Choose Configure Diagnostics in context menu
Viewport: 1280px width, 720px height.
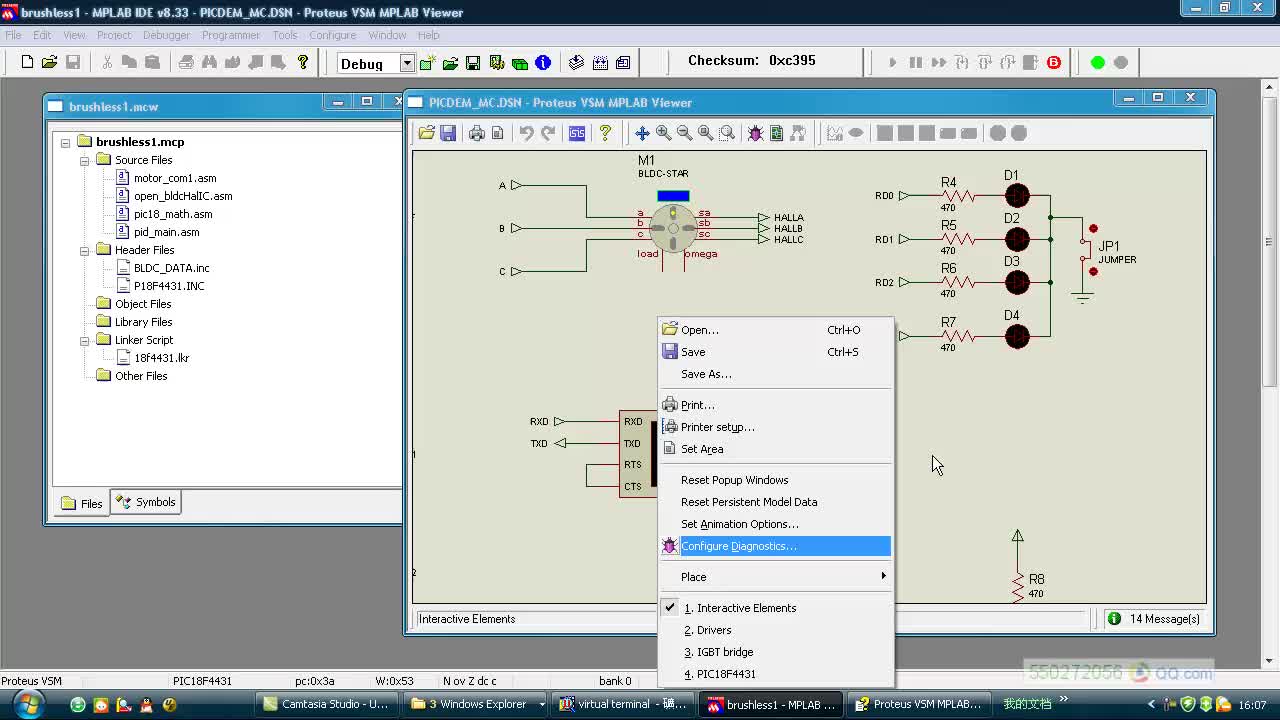775,546
